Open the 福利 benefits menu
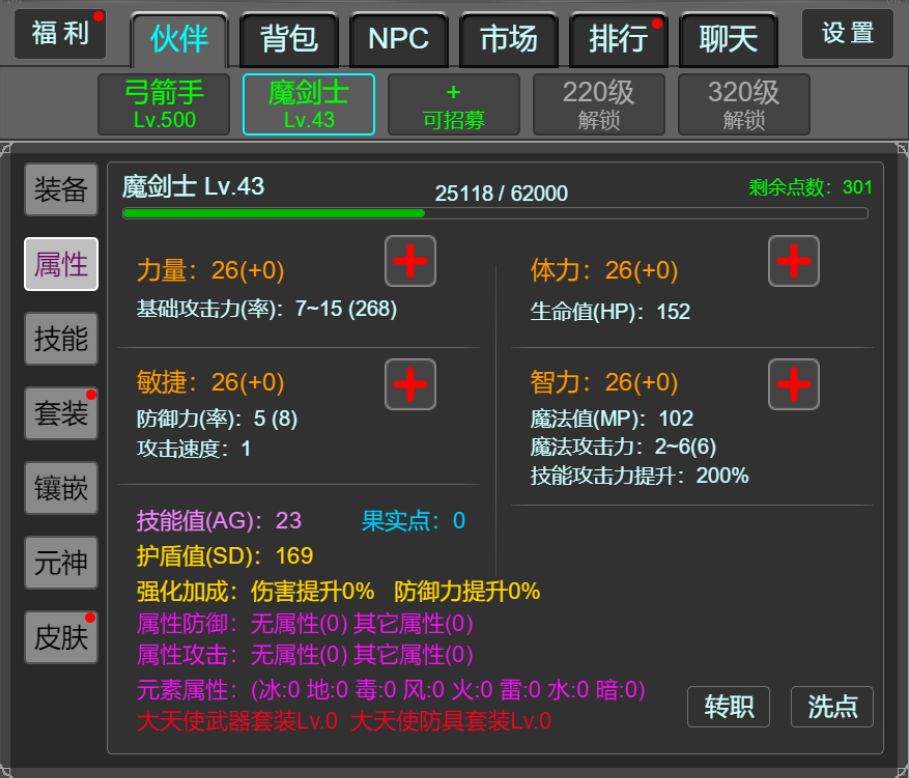This screenshot has height=778, width=909. point(60,34)
